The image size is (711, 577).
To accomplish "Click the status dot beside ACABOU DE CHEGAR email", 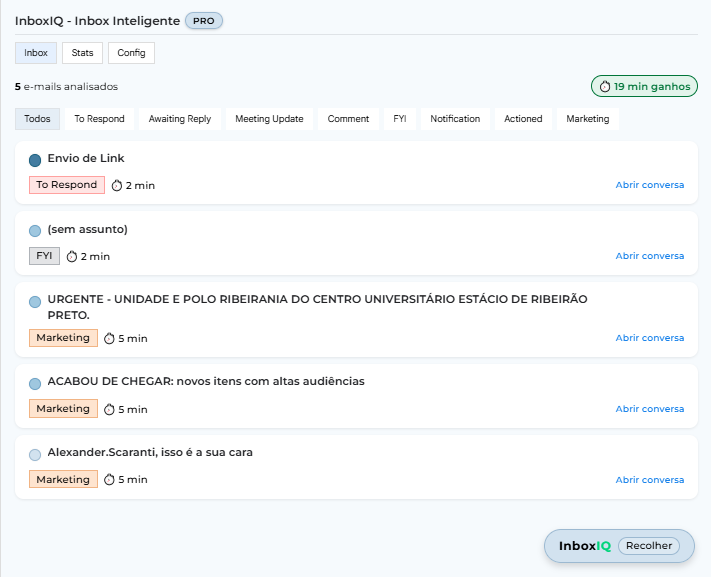I will 35,383.
